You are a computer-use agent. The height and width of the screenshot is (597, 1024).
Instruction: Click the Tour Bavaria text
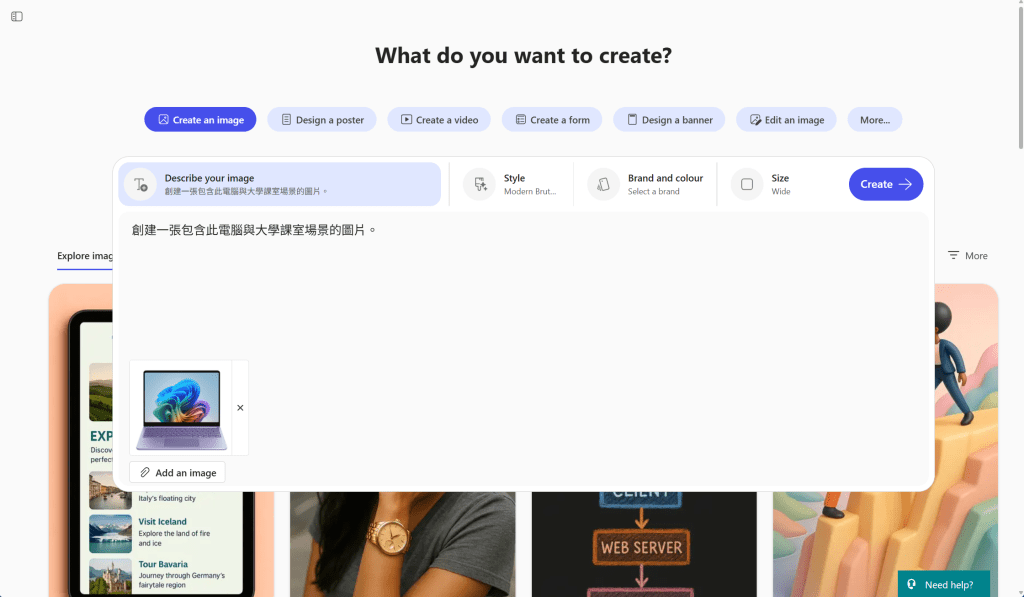(x=163, y=564)
